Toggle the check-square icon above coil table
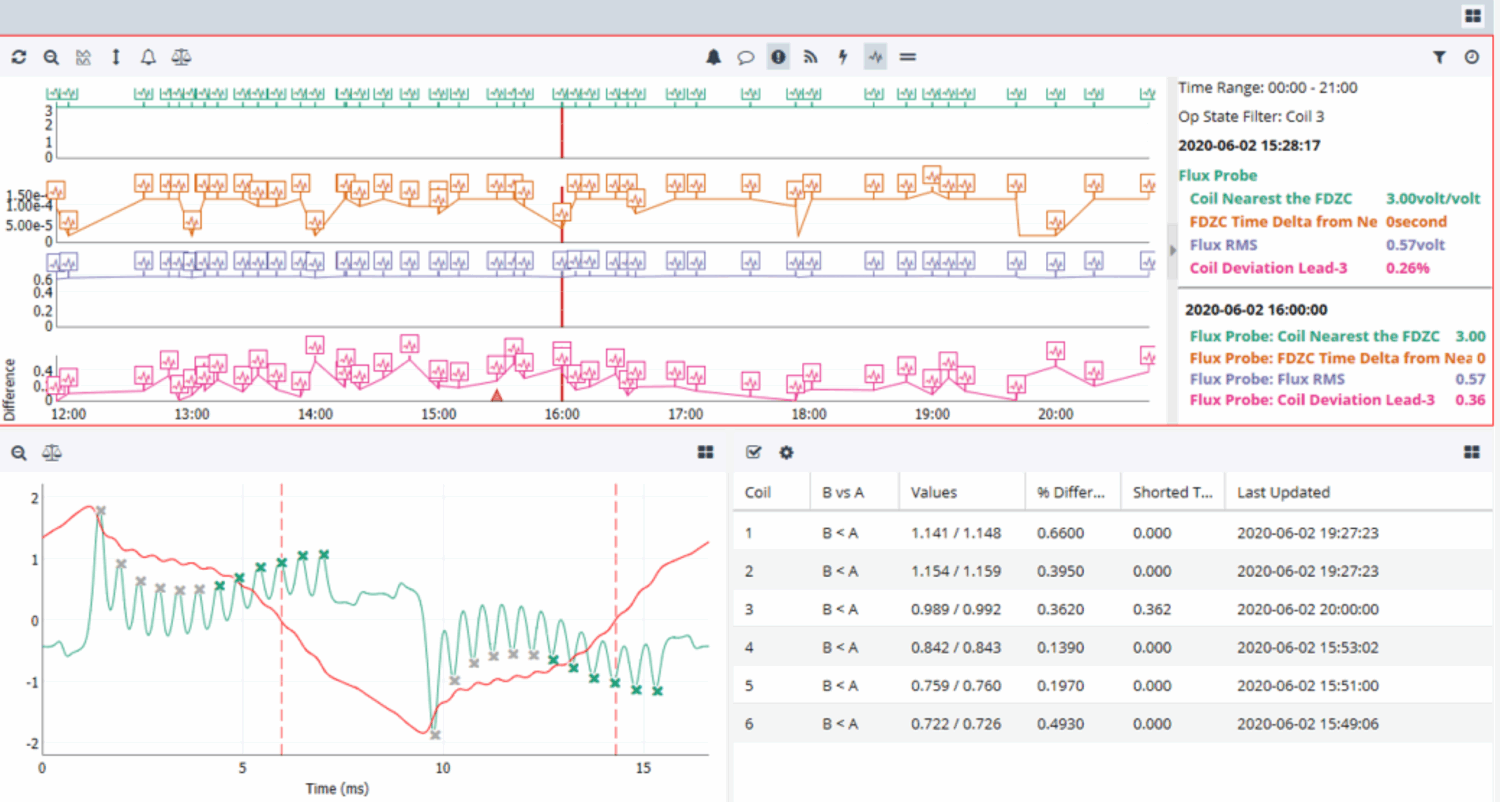The image size is (1500, 802). (754, 453)
